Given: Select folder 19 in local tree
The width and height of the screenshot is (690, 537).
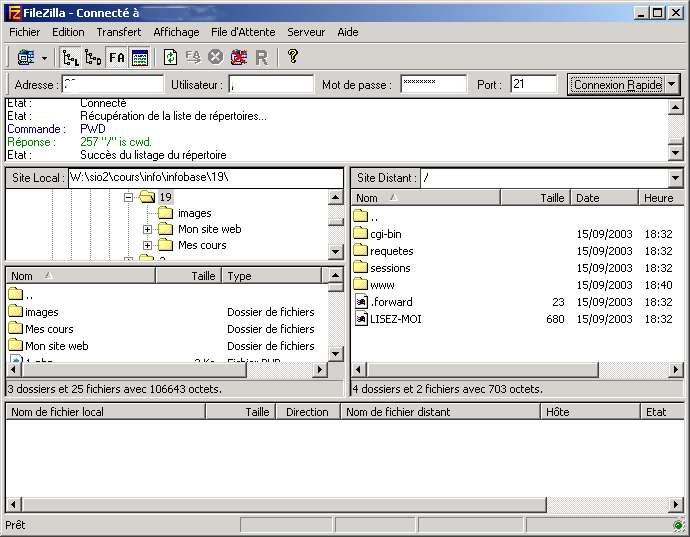Looking at the screenshot, I should [x=165, y=197].
